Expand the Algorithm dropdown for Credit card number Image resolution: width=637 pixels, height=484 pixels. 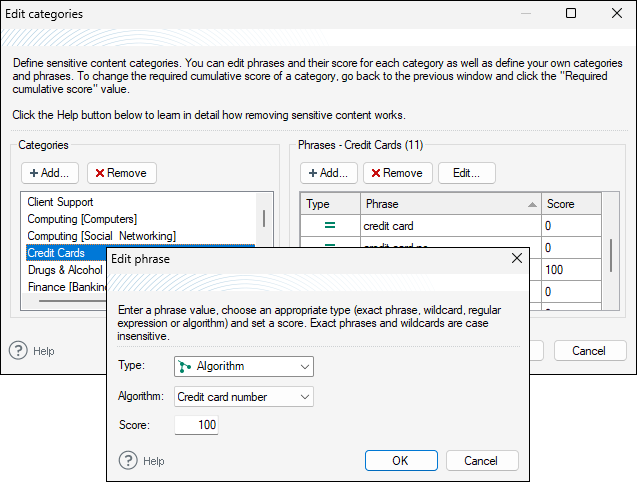[244, 397]
